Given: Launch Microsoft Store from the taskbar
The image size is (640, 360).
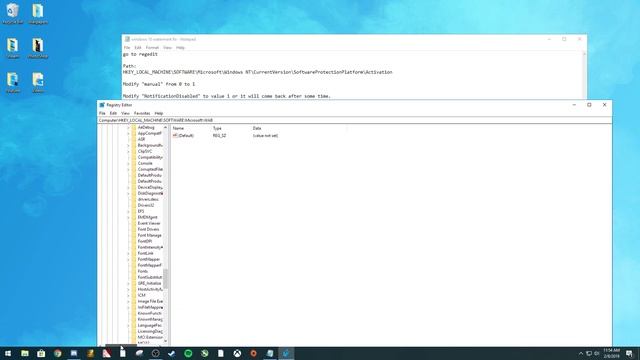Looking at the screenshot, I should pyautogui.click(x=41, y=353).
